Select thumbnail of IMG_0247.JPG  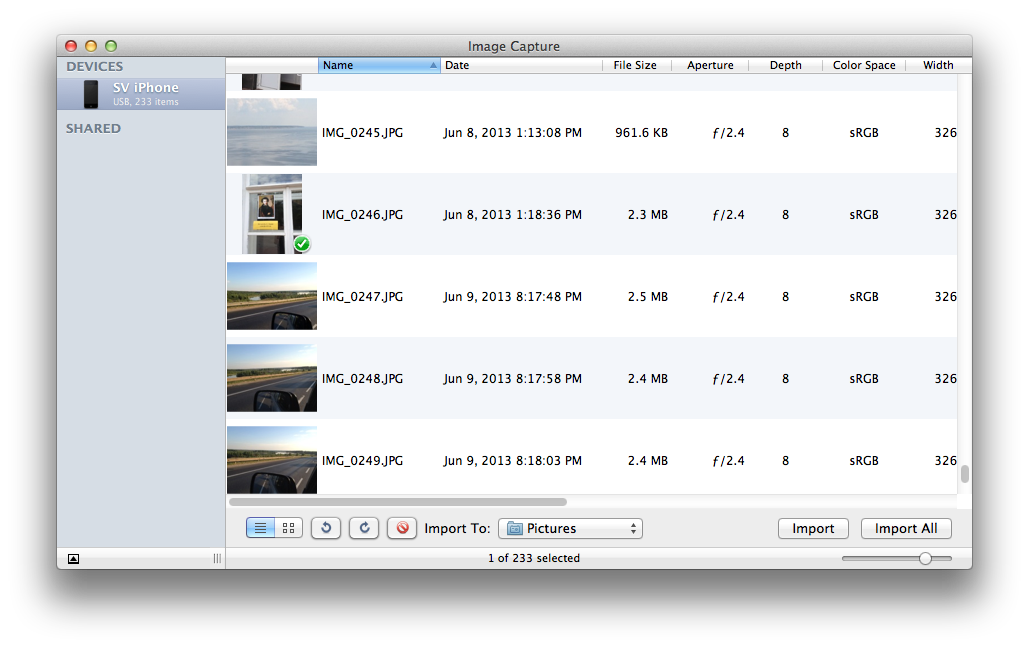click(272, 296)
